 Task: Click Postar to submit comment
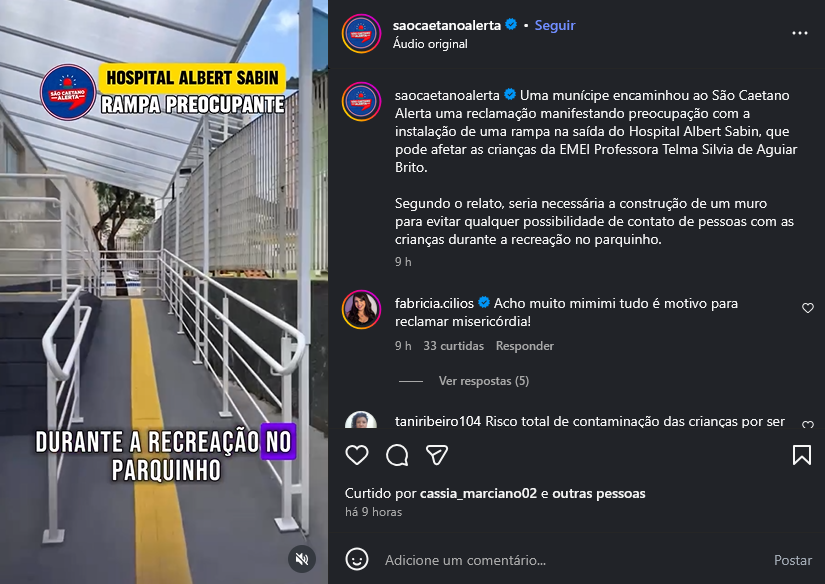(792, 560)
